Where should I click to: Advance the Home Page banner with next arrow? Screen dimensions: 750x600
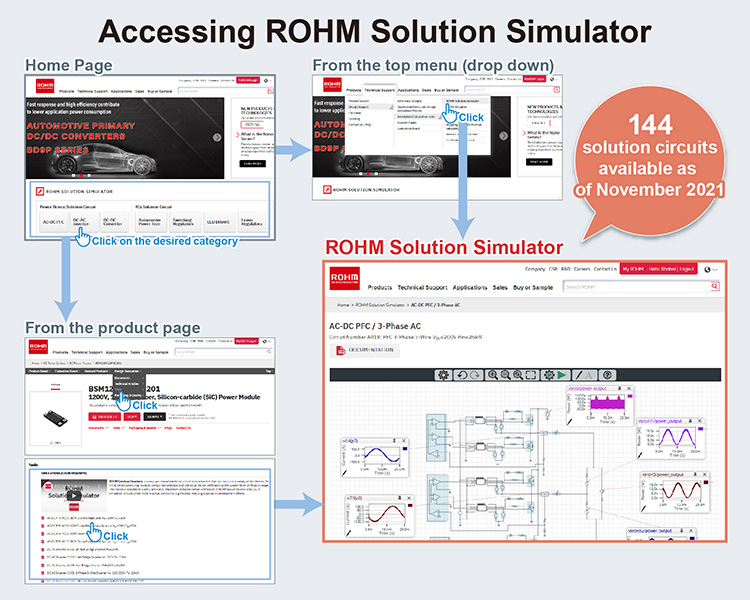[217, 137]
